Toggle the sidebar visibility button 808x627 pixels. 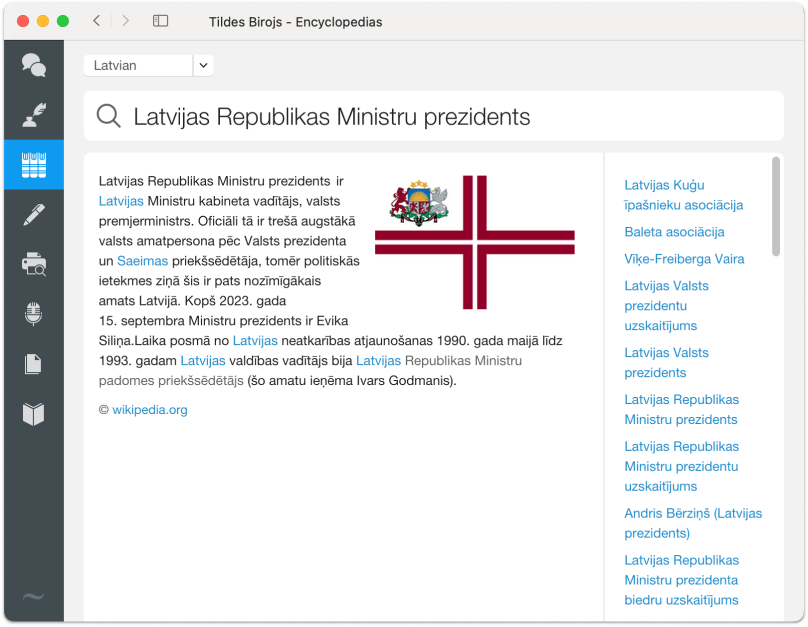tap(160, 21)
